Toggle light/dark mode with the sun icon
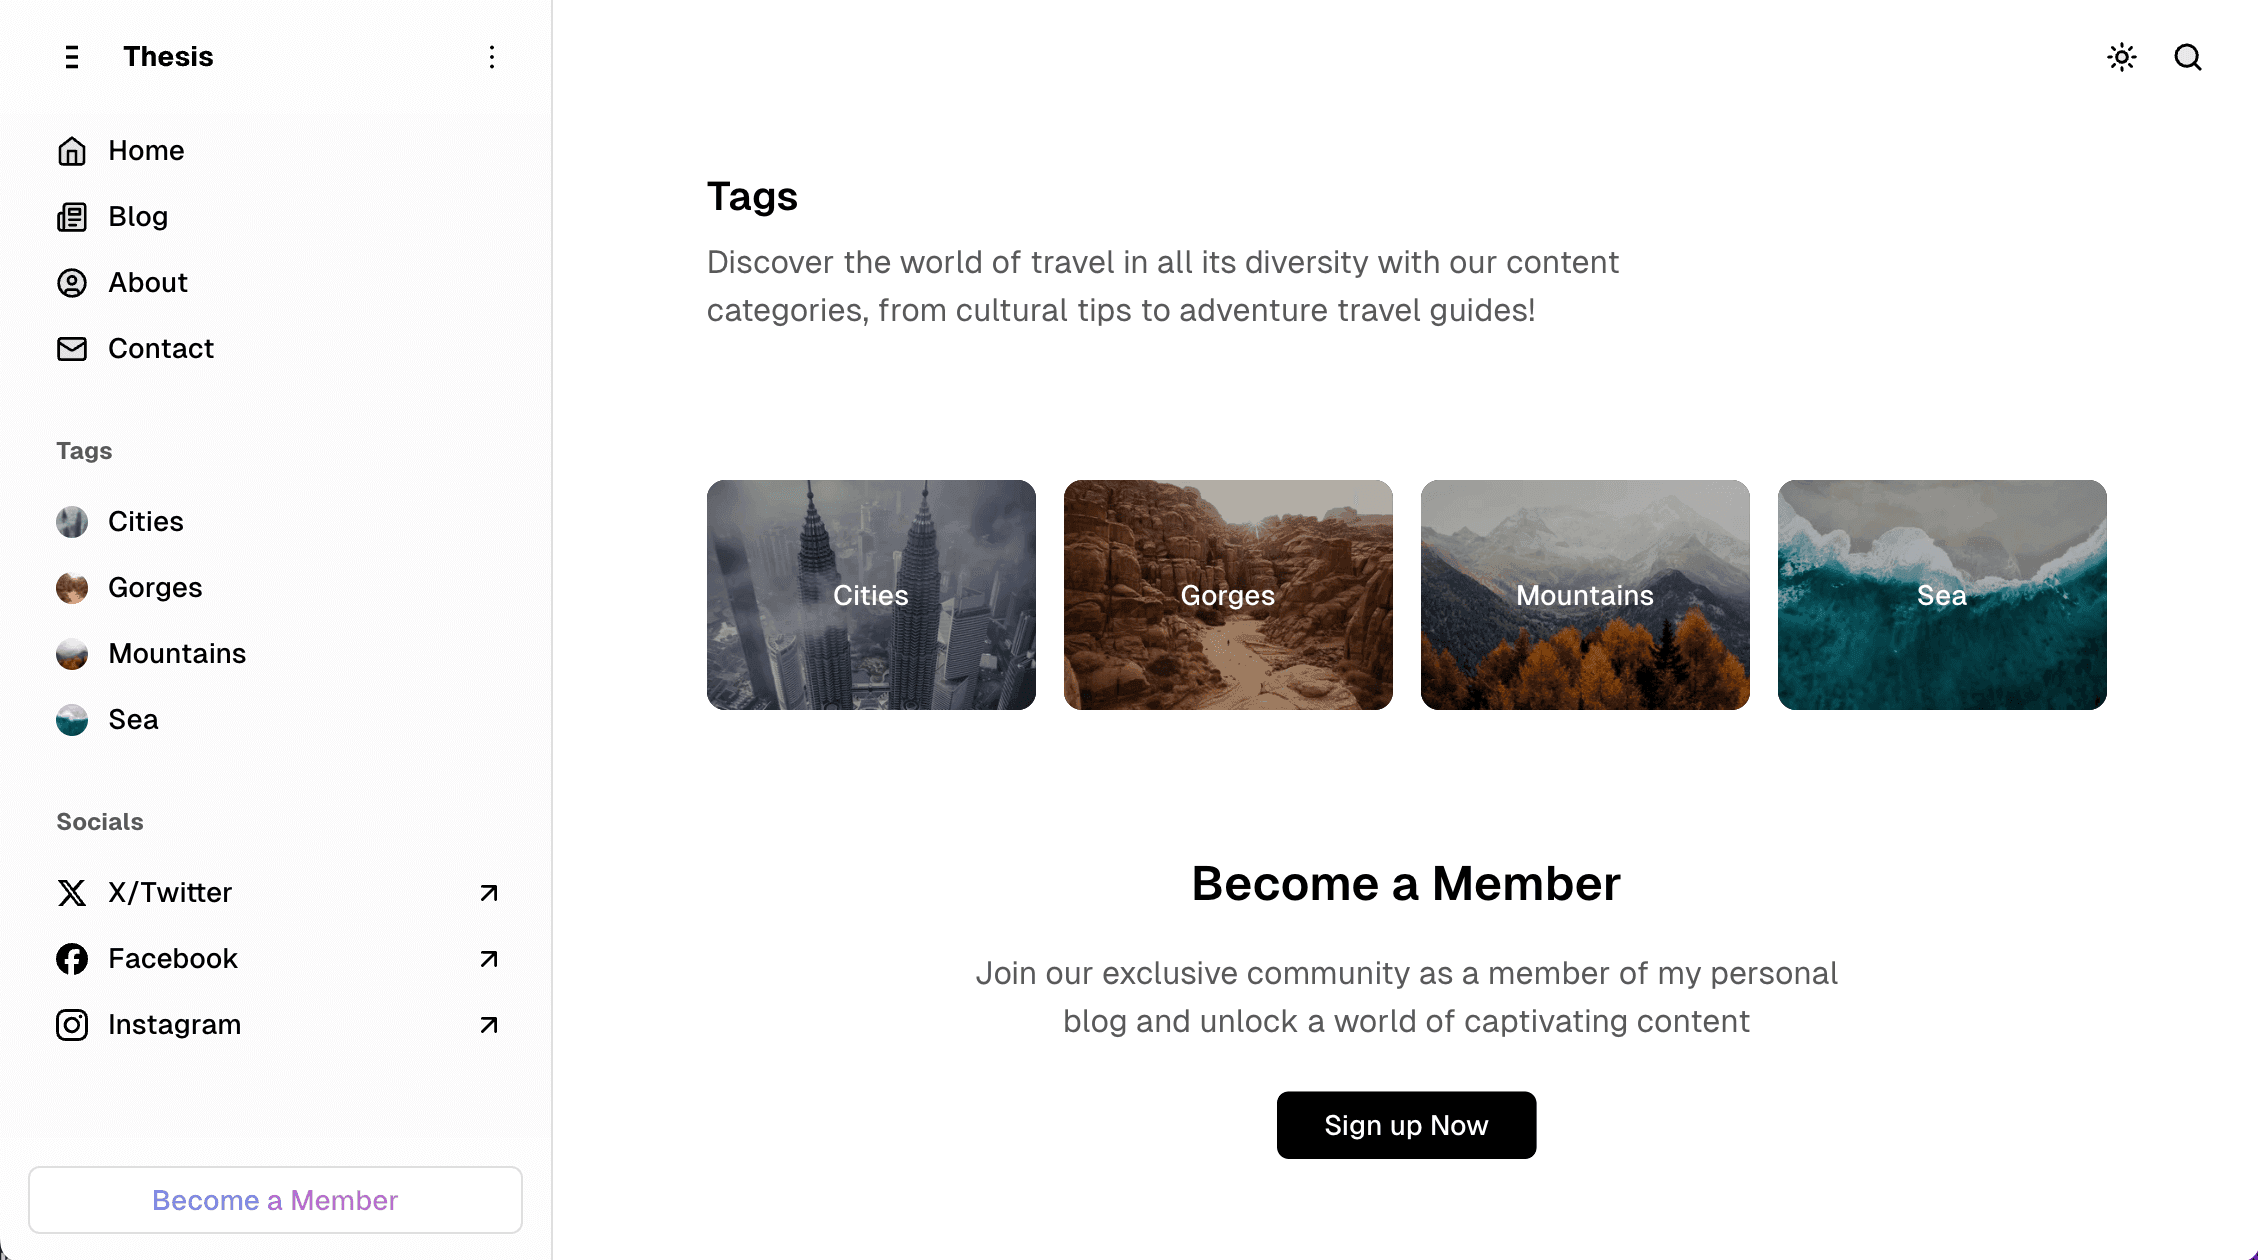 coord(2122,57)
